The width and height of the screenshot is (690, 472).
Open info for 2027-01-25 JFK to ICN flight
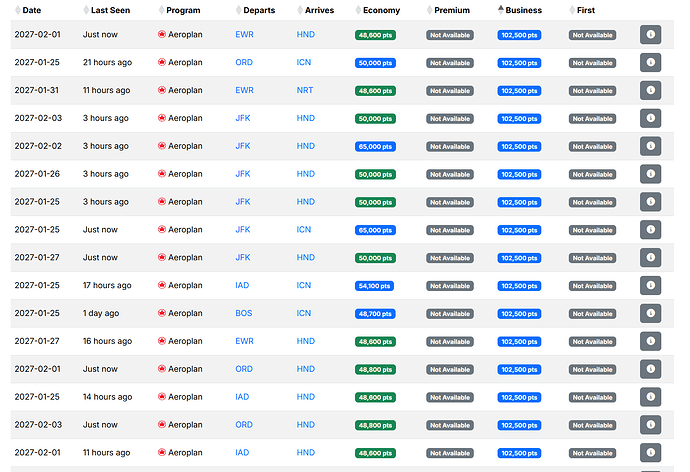coord(650,230)
